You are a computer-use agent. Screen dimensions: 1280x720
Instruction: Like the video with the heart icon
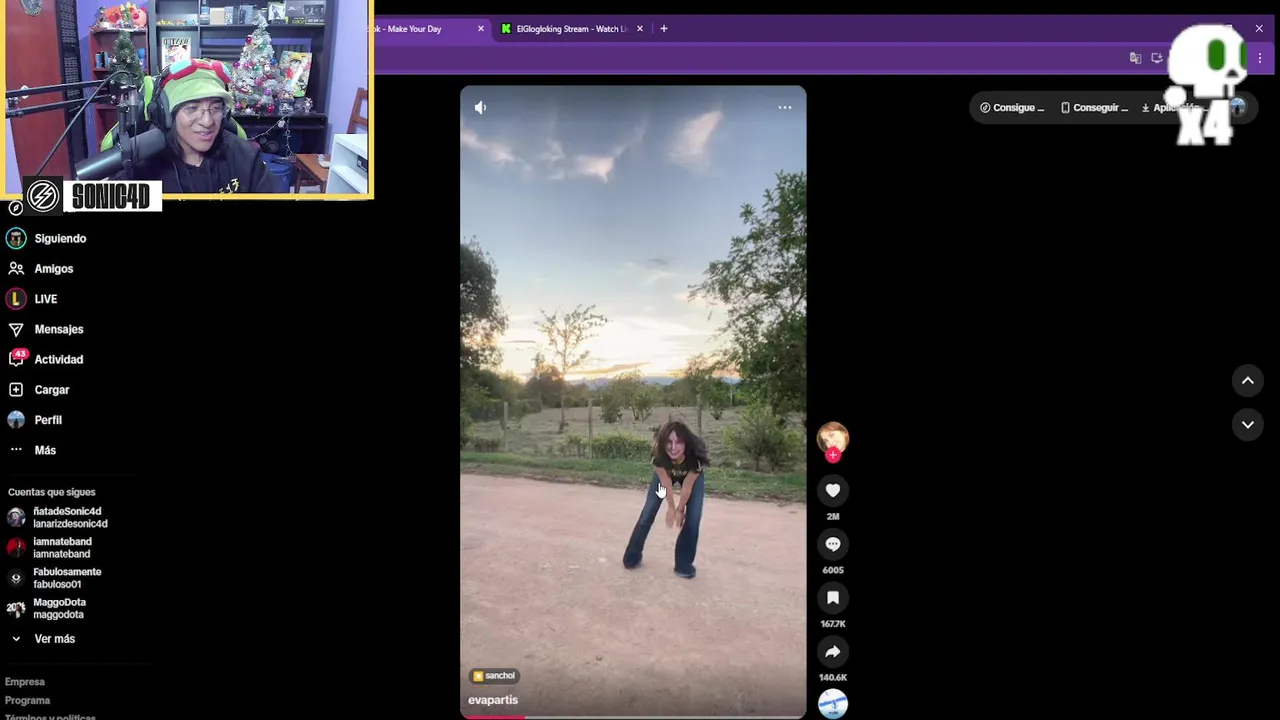pos(833,490)
